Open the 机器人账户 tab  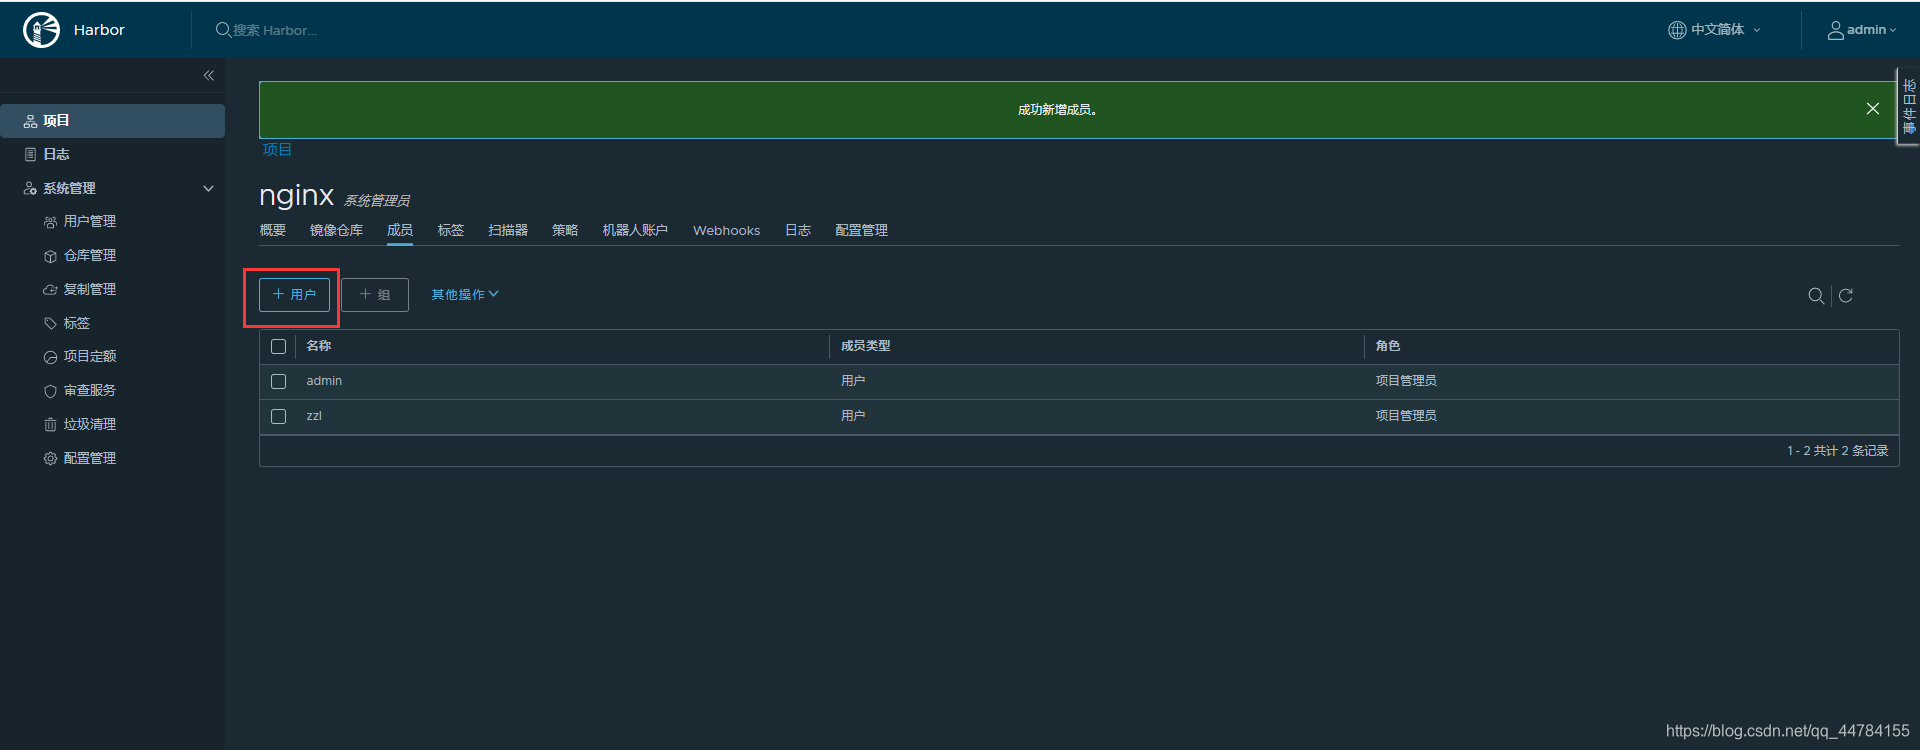coord(635,231)
